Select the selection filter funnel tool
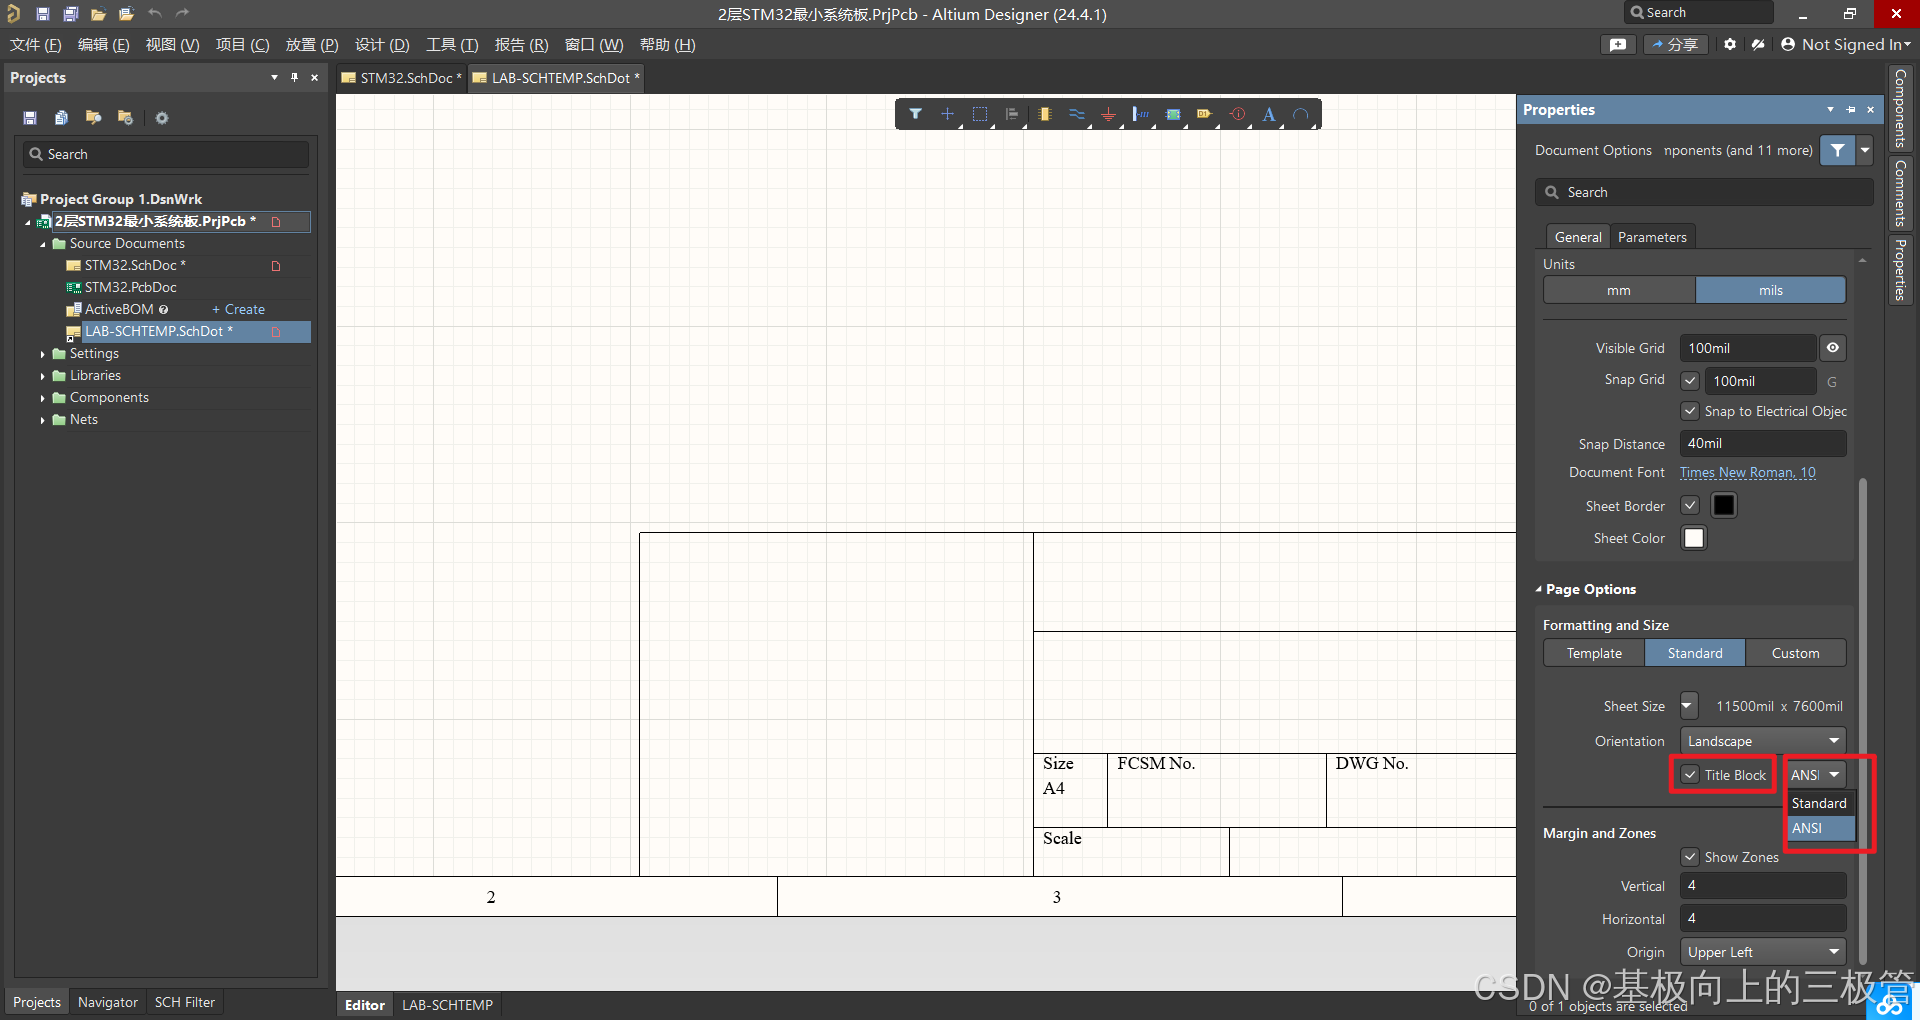The height and width of the screenshot is (1020, 1920). pyautogui.click(x=915, y=114)
